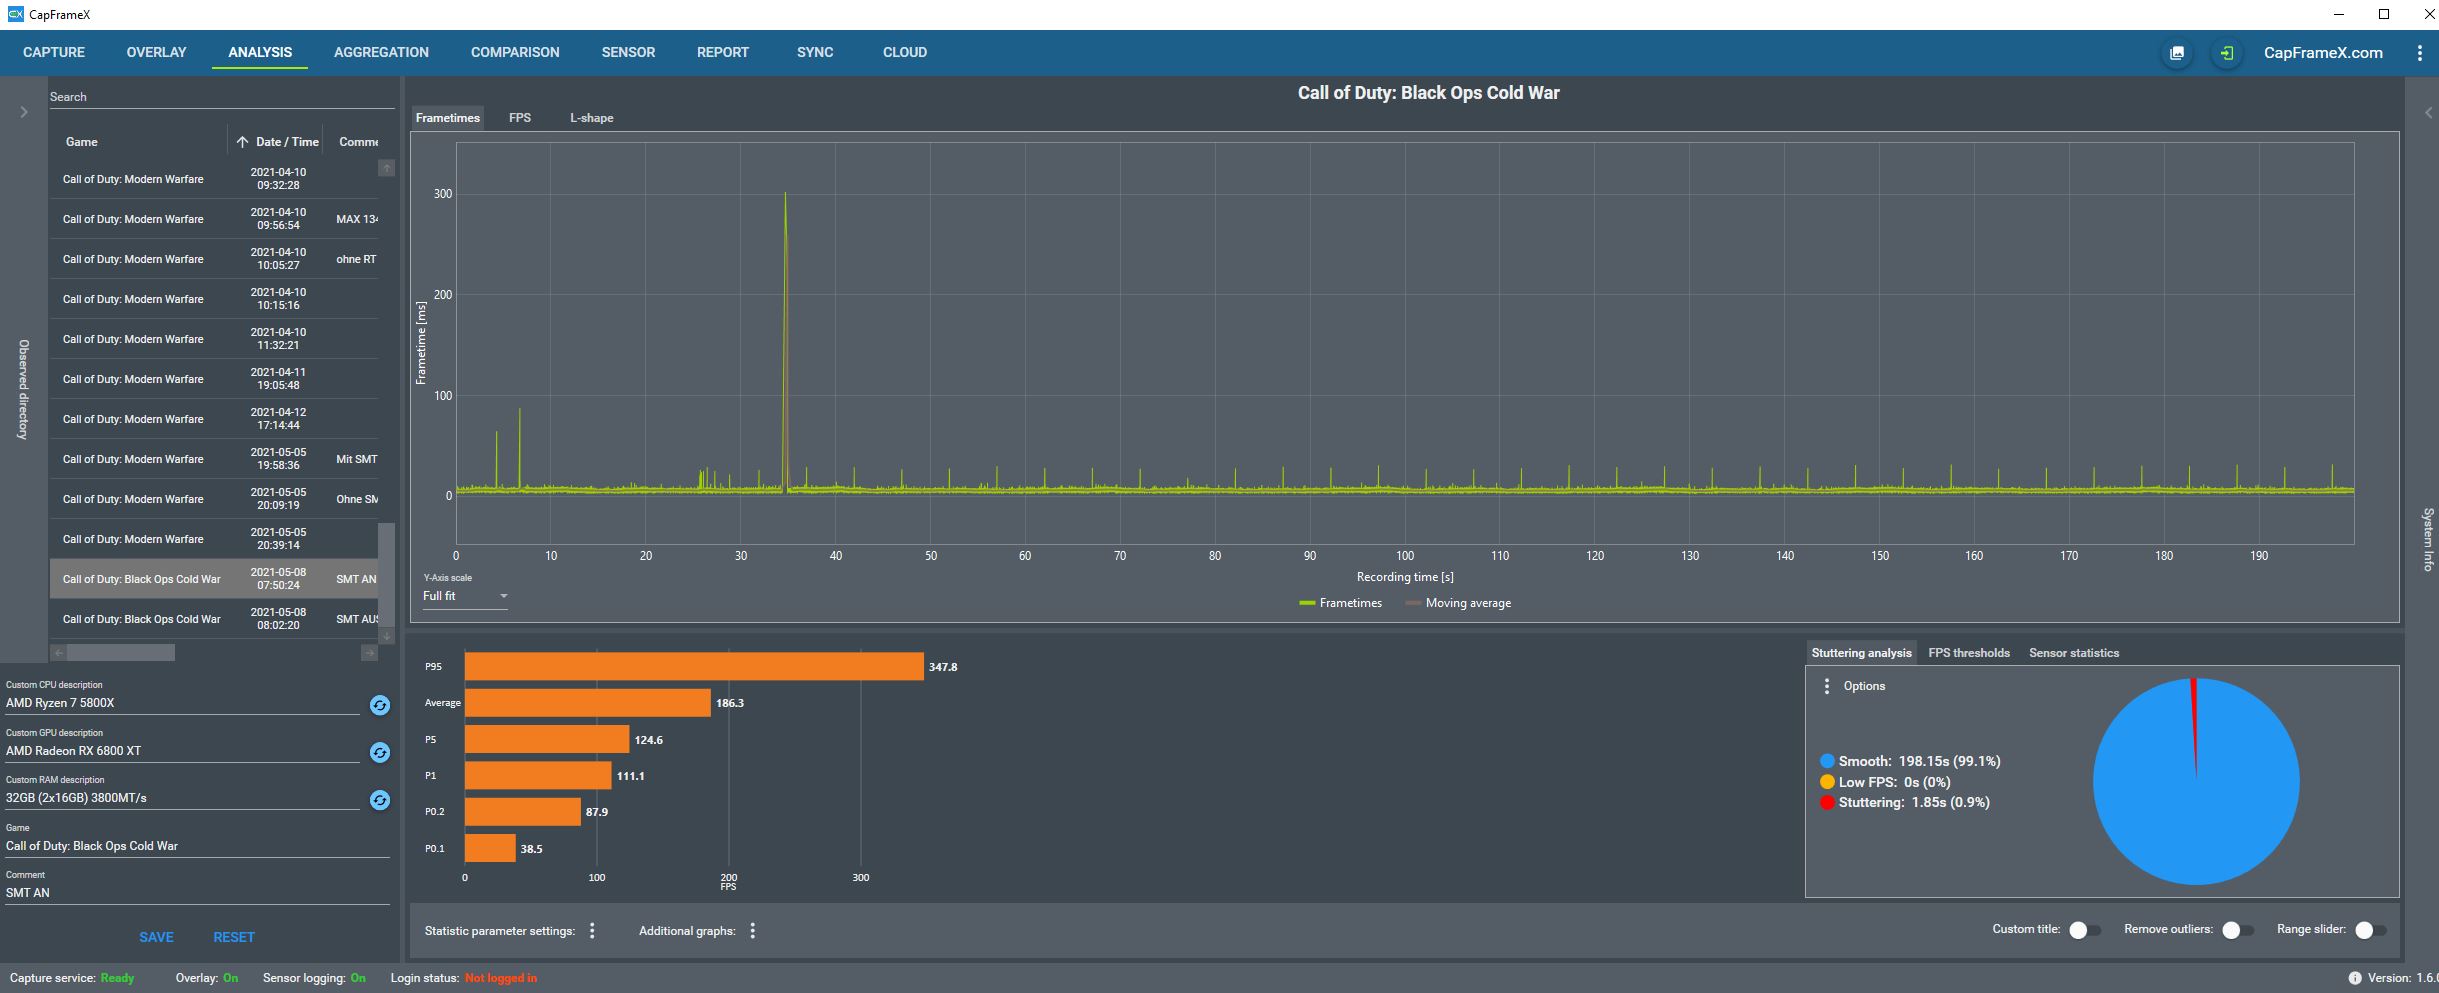Viewport: 2439px width, 993px height.
Task: Click the screenshot icon in top bar
Action: [x=2177, y=53]
